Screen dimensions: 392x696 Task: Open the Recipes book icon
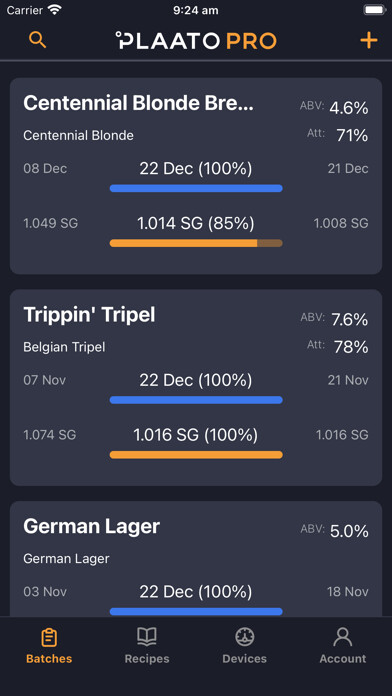point(147,637)
